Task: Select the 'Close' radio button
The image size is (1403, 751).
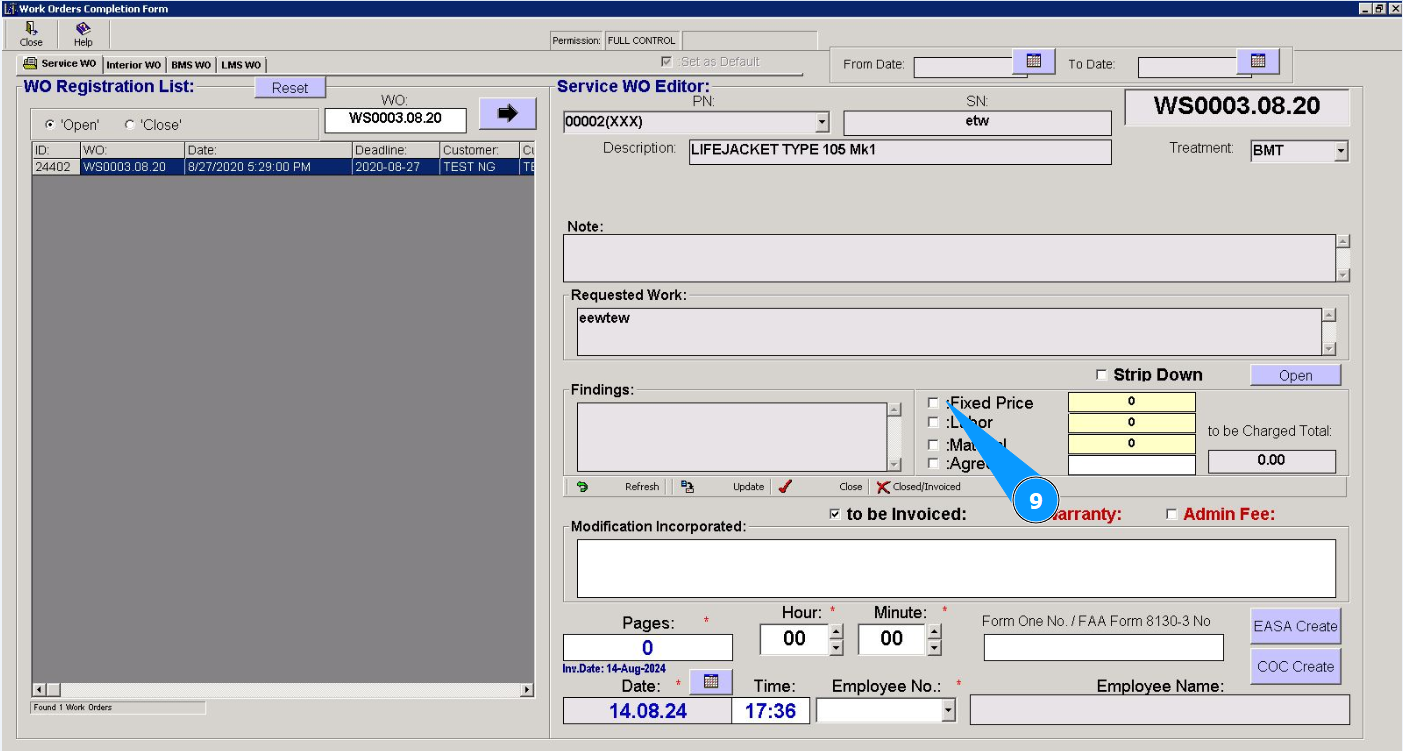Action: coord(130,125)
